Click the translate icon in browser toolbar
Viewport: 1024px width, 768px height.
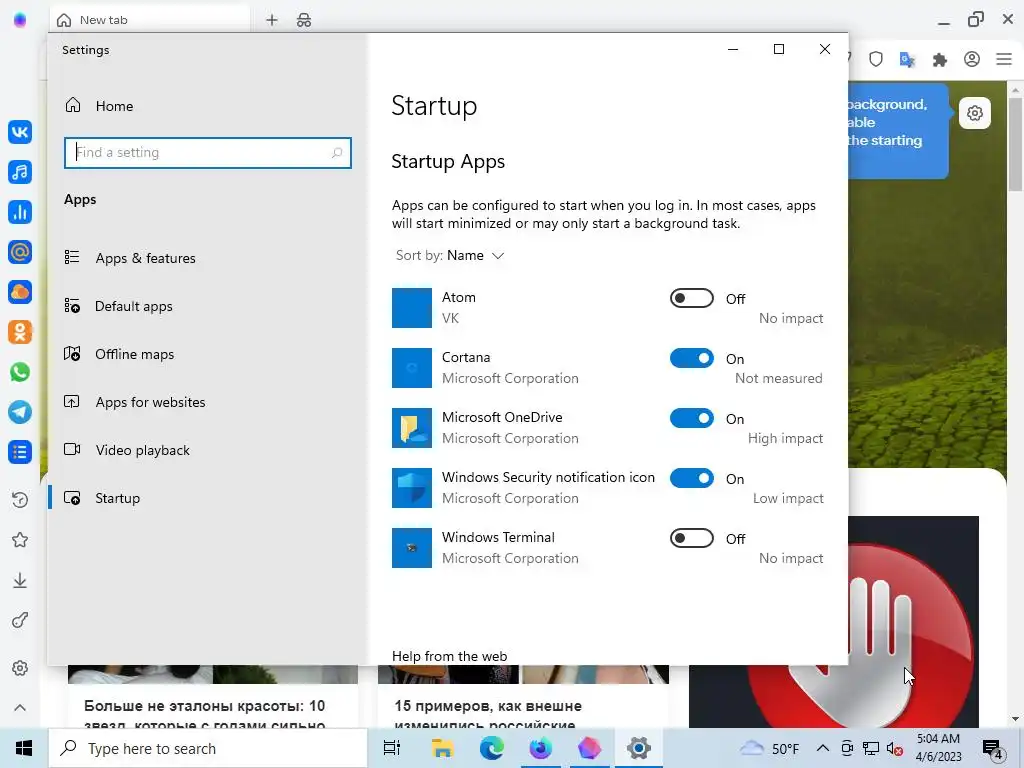[x=907, y=59]
